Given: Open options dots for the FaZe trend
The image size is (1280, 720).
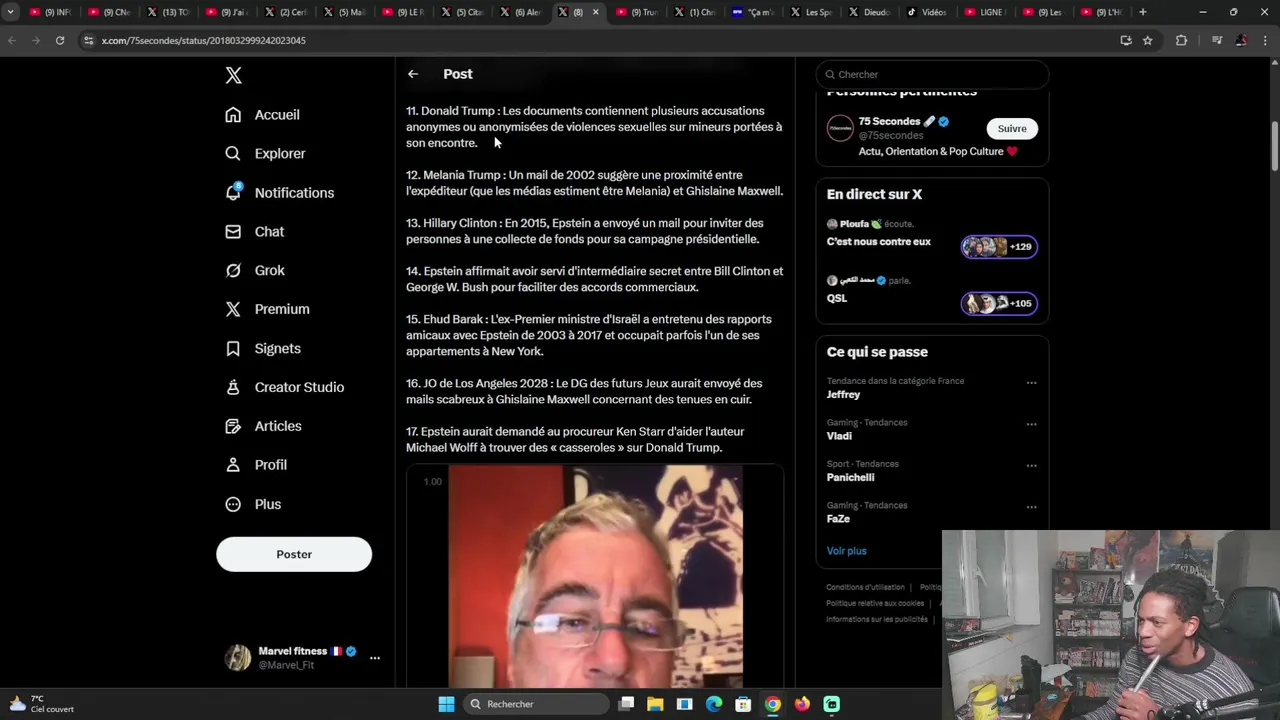Looking at the screenshot, I should (1031, 507).
